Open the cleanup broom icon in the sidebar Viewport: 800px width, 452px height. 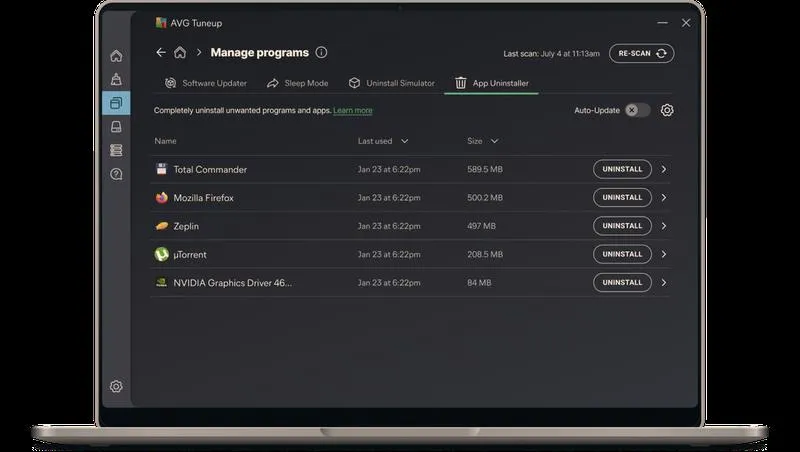click(x=116, y=79)
